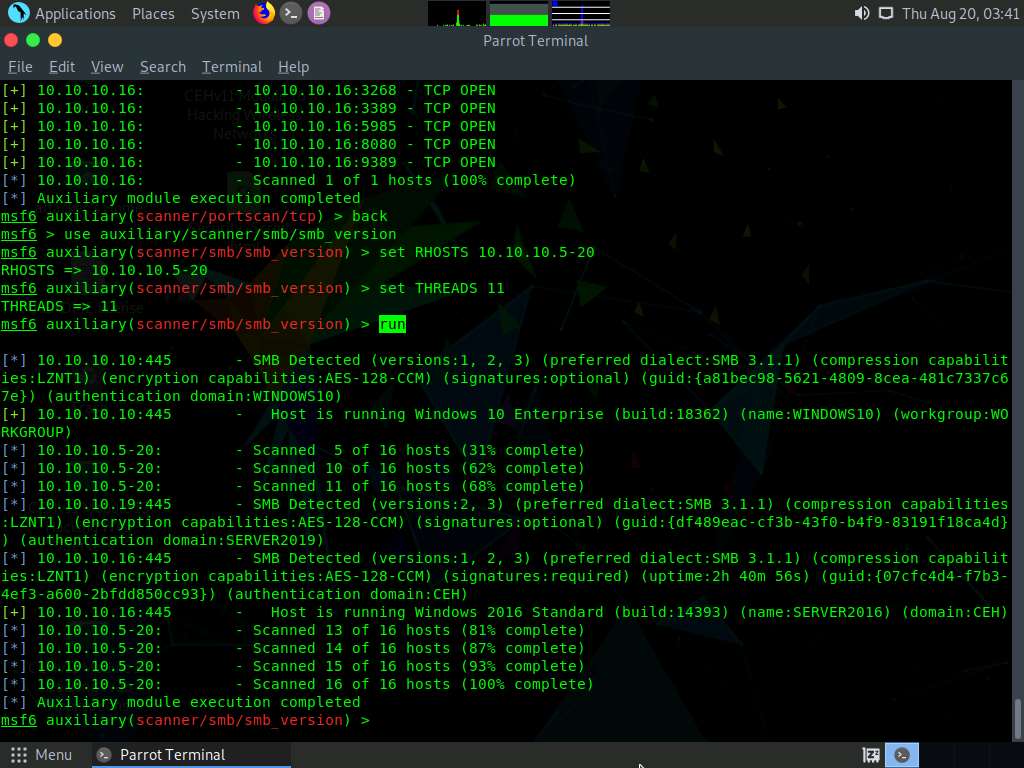Image resolution: width=1024 pixels, height=768 pixels.
Task: Open the Edit menu
Action: [62, 67]
